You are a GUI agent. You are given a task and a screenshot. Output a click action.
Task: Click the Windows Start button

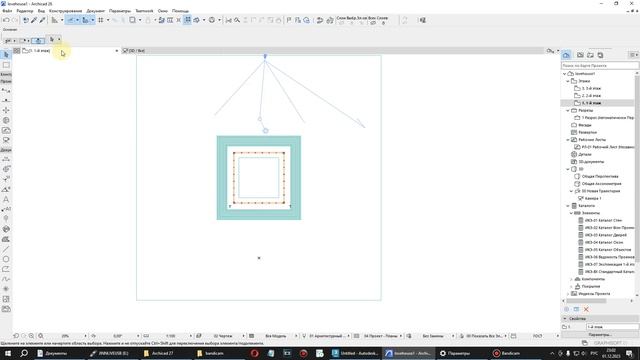(8, 353)
